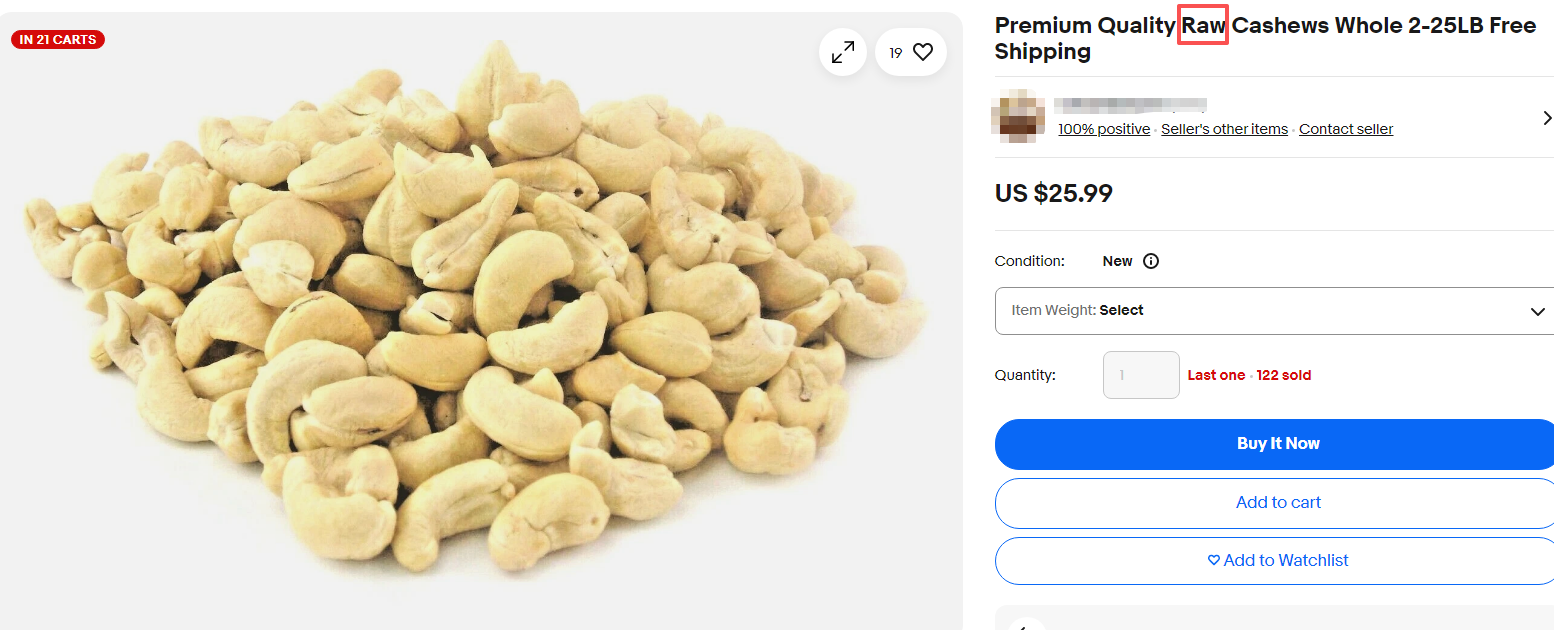The image size is (1554, 630).
Task: Click the red Last one text
Action: click(1216, 375)
